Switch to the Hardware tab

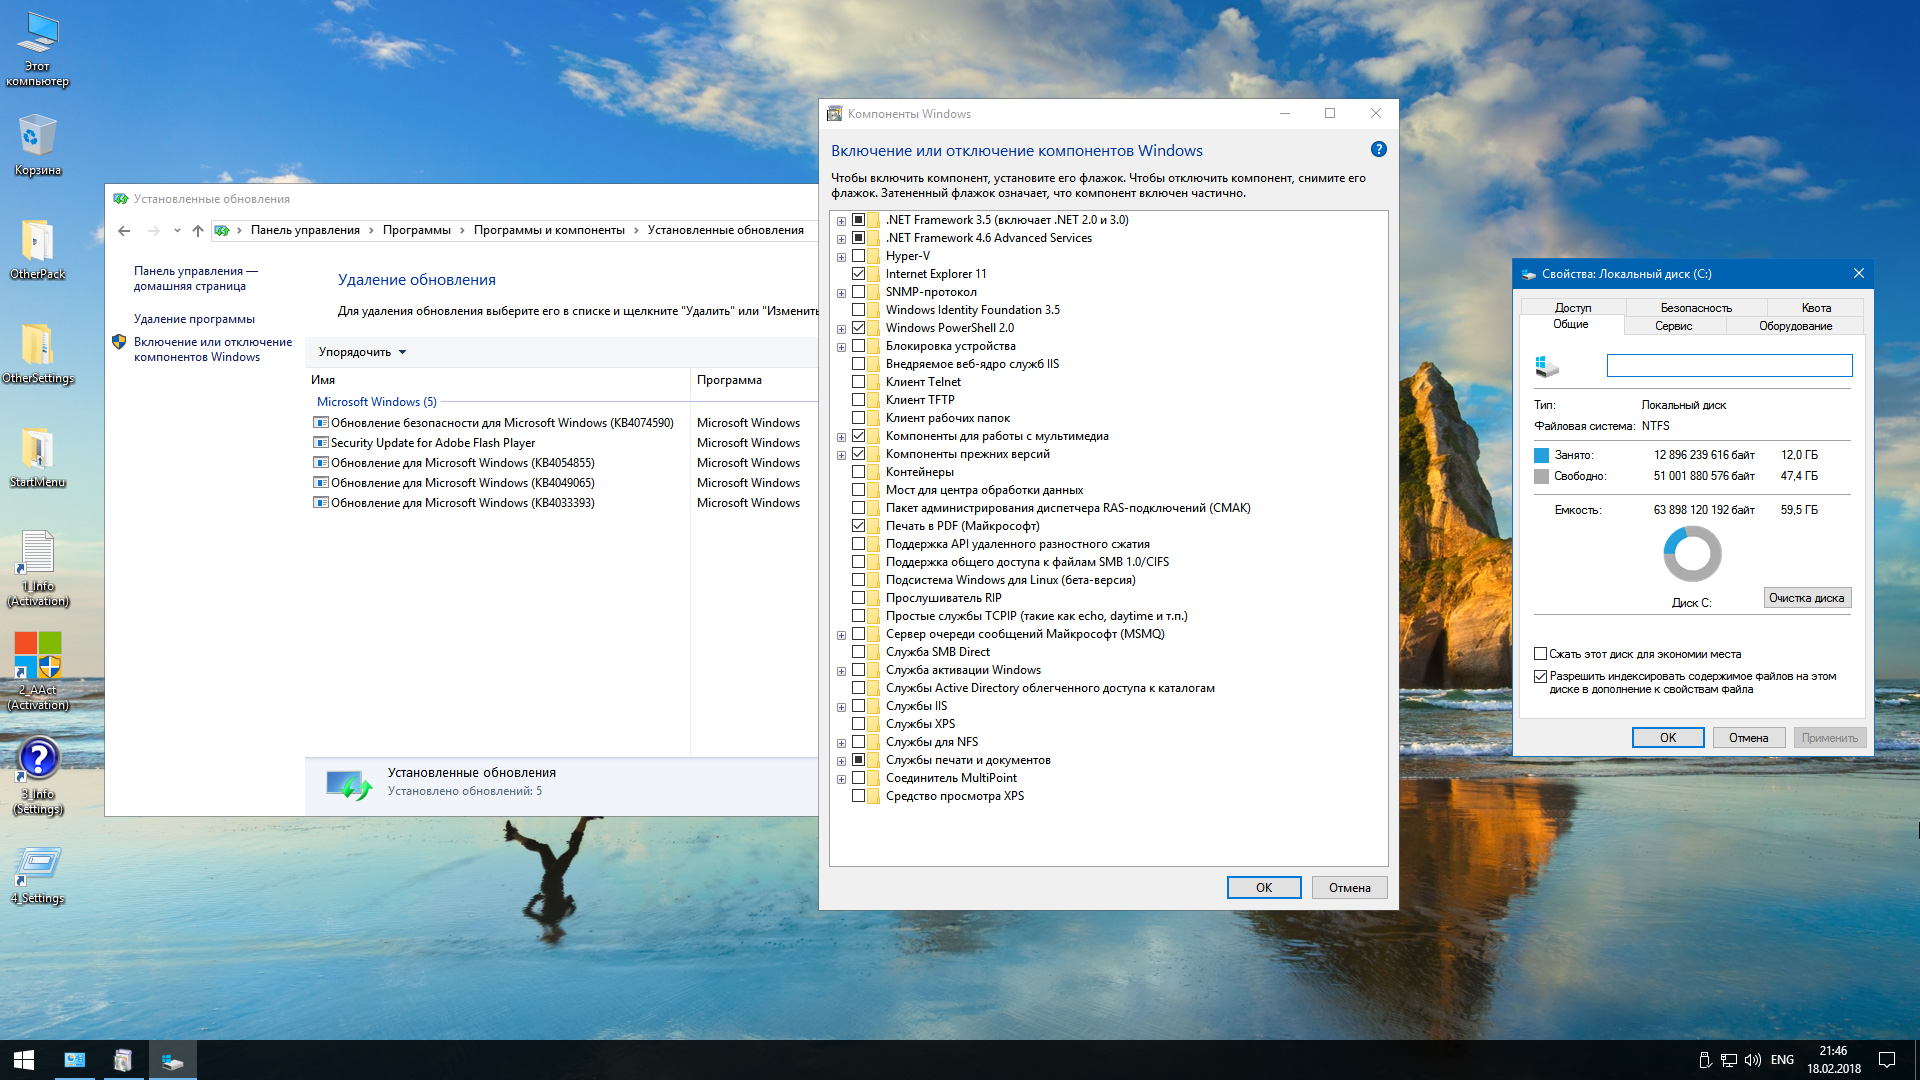click(x=1795, y=326)
